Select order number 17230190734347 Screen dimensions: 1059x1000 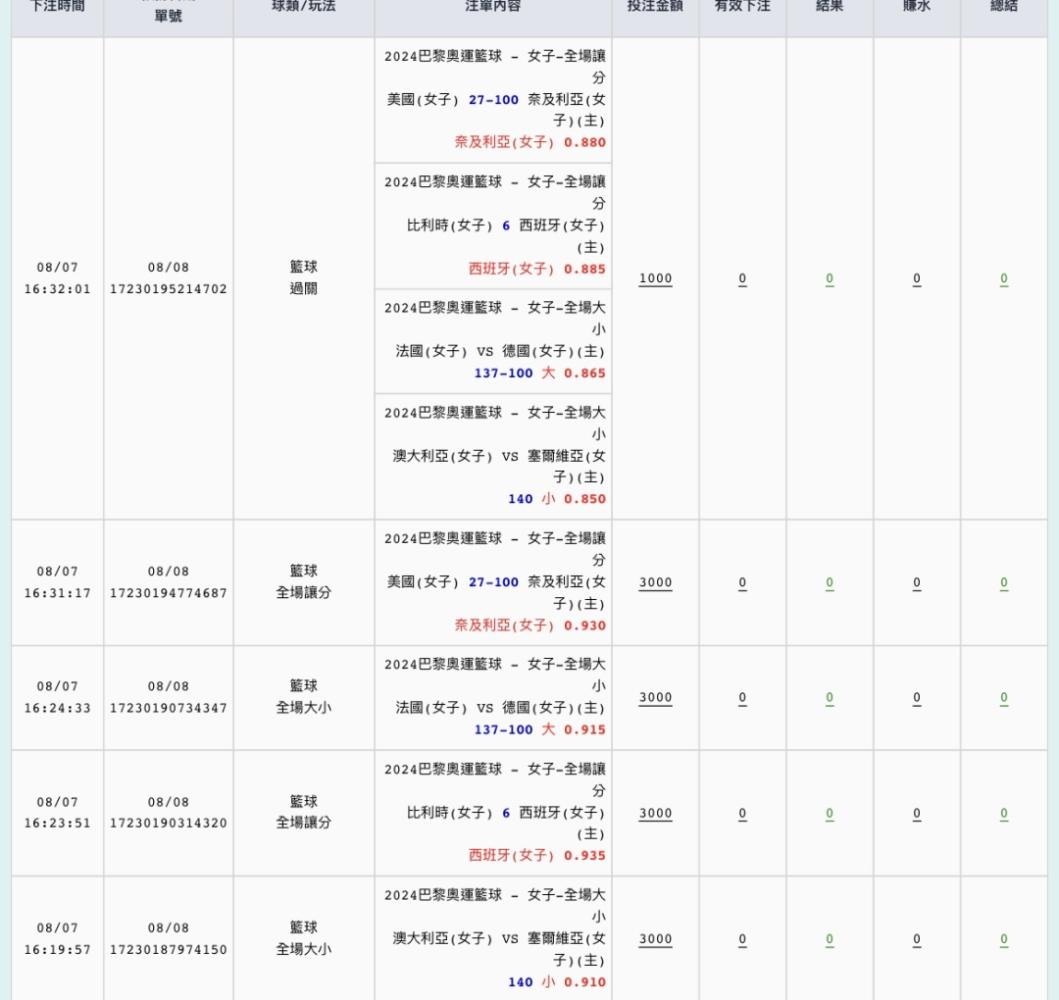coord(168,708)
